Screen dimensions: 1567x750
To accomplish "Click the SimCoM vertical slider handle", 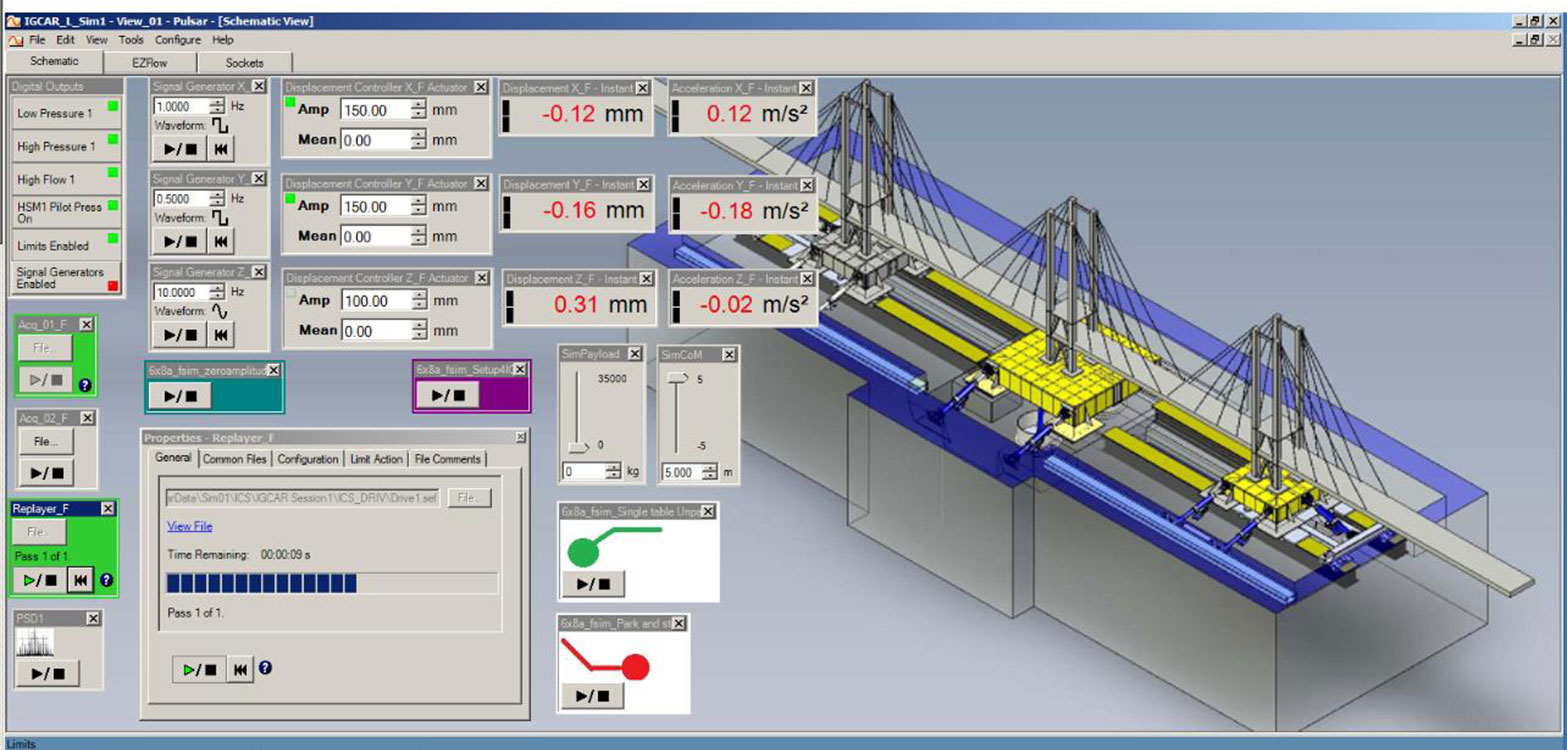I will [678, 379].
